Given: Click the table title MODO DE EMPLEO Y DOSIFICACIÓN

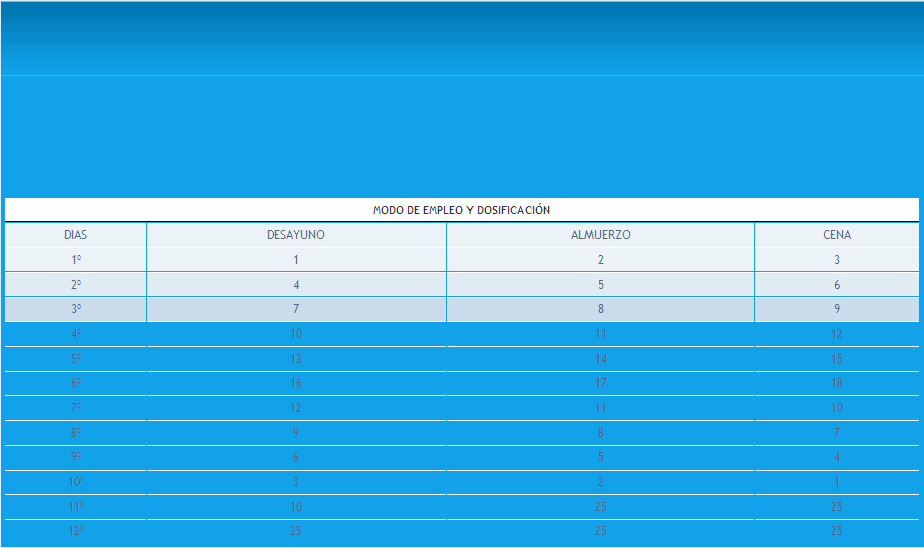Looking at the screenshot, I should tap(461, 210).
